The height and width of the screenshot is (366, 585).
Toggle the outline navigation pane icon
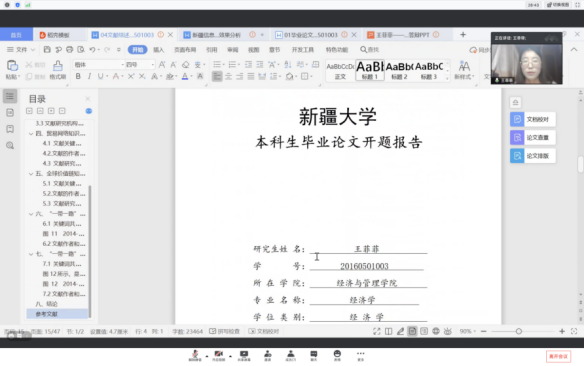pos(10,96)
